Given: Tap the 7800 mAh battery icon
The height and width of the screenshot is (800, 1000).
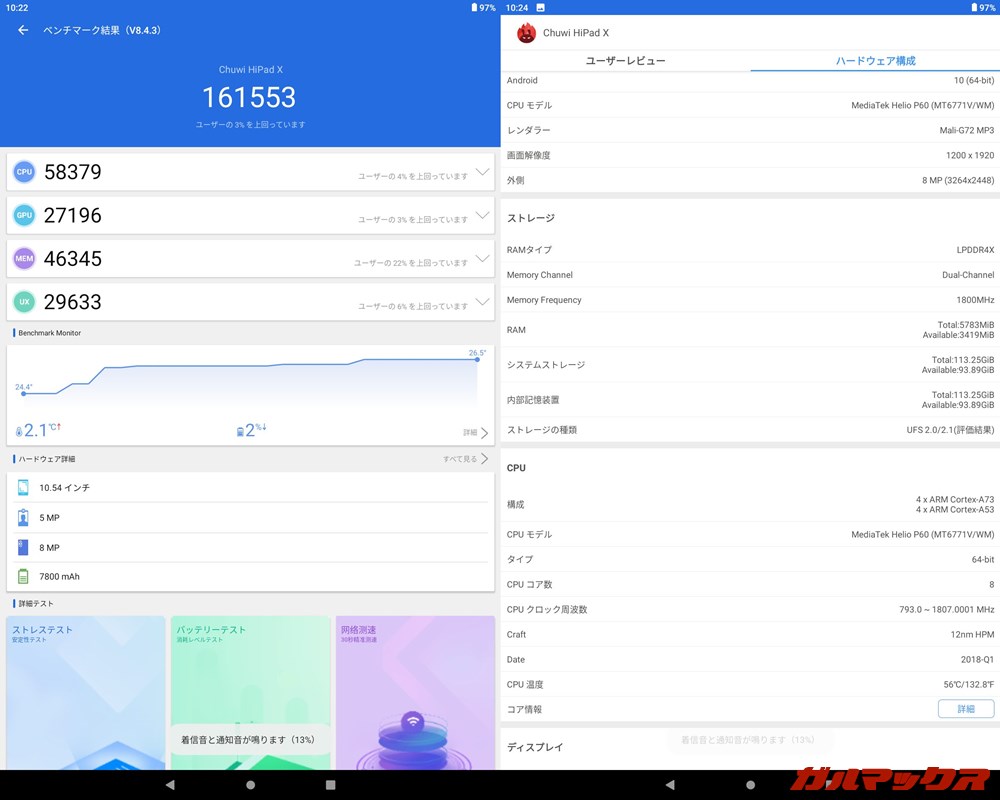Looking at the screenshot, I should [x=21, y=576].
